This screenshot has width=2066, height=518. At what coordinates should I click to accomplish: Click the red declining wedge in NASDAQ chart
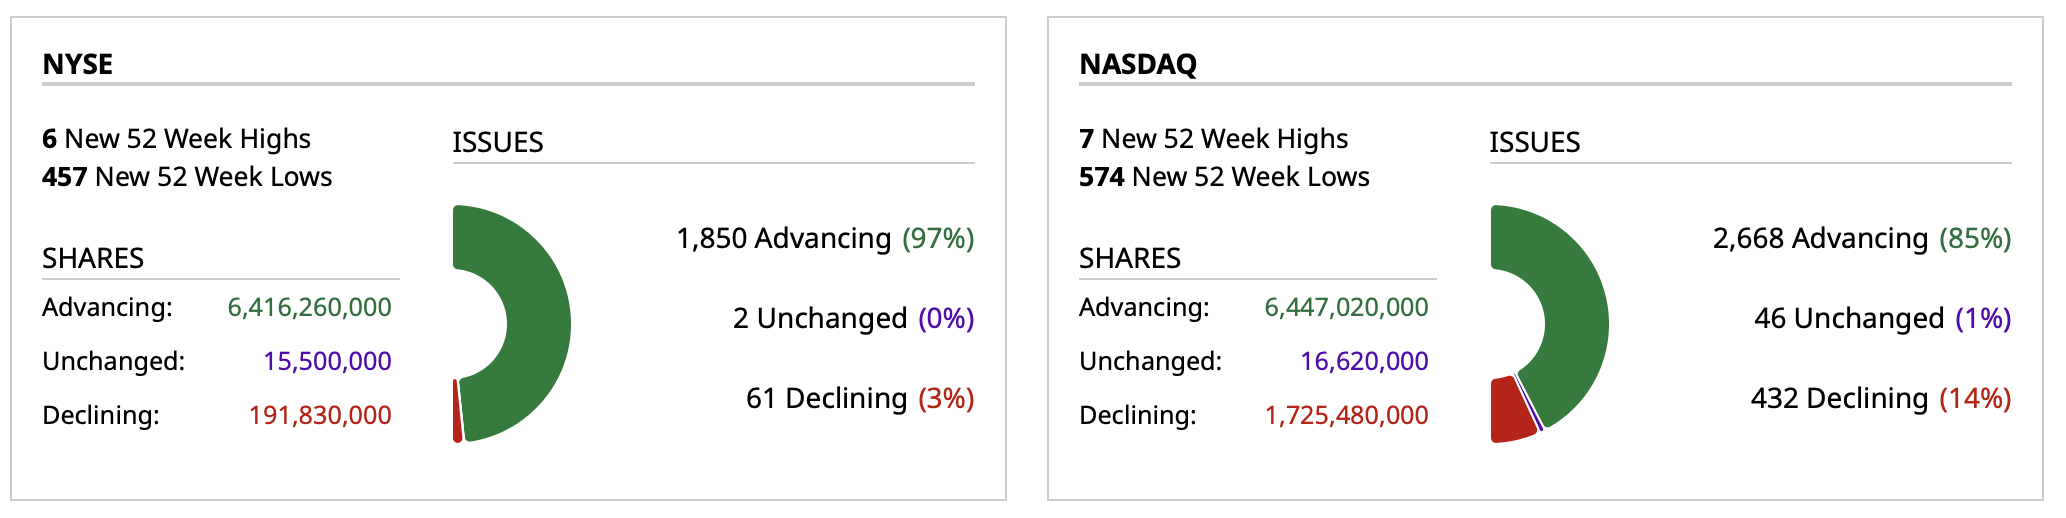(x=1511, y=410)
